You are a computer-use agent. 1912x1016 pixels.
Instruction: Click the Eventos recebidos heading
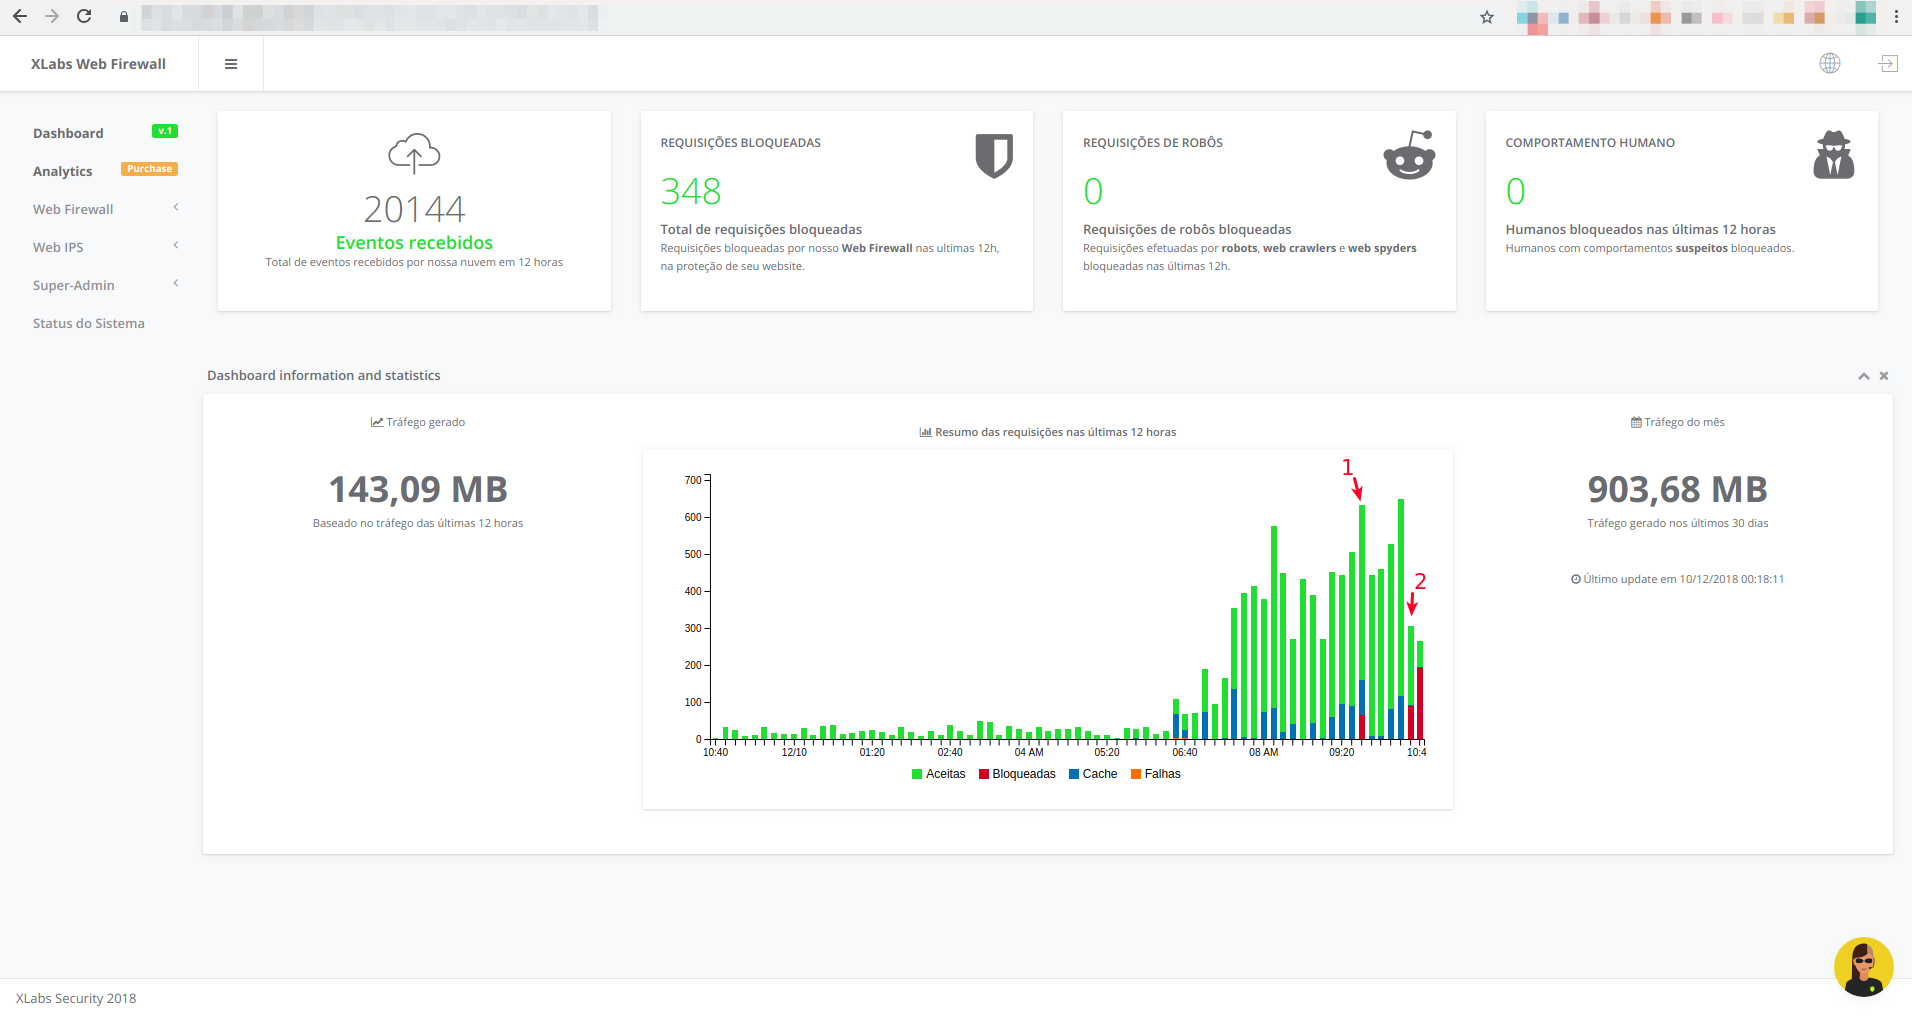(x=414, y=243)
